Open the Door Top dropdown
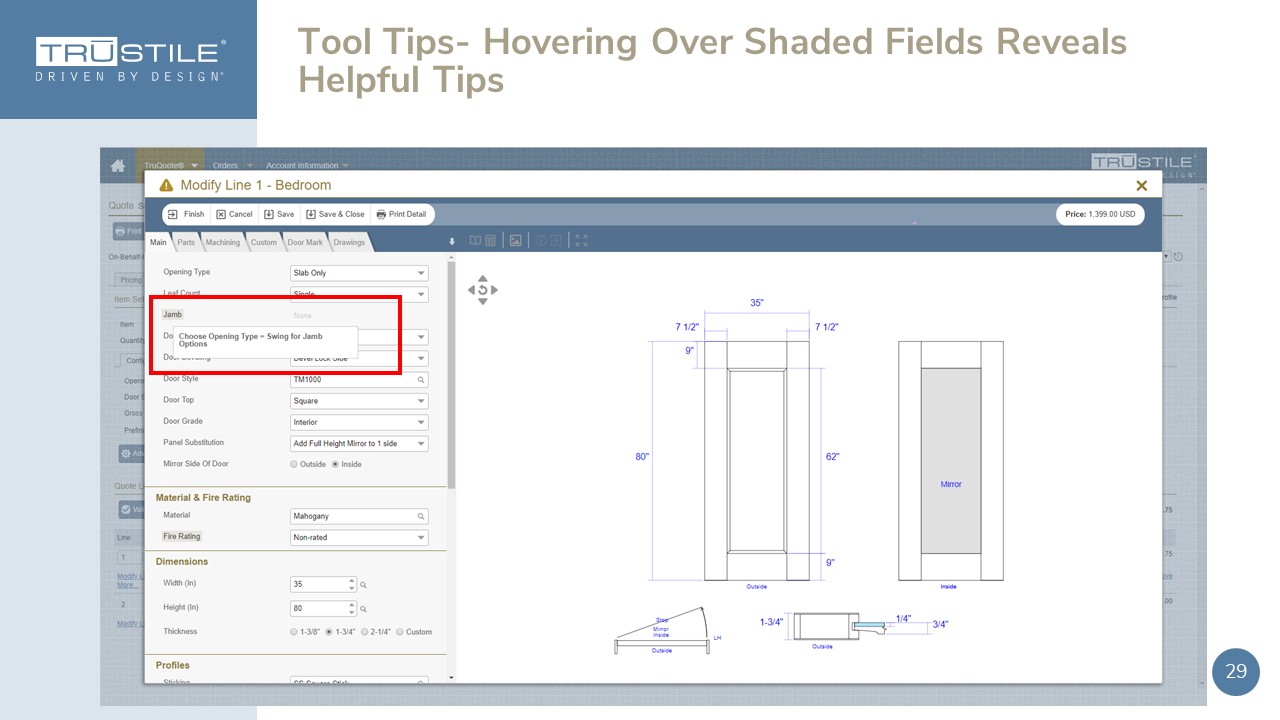Viewport: 1280px width, 720px height. point(359,401)
